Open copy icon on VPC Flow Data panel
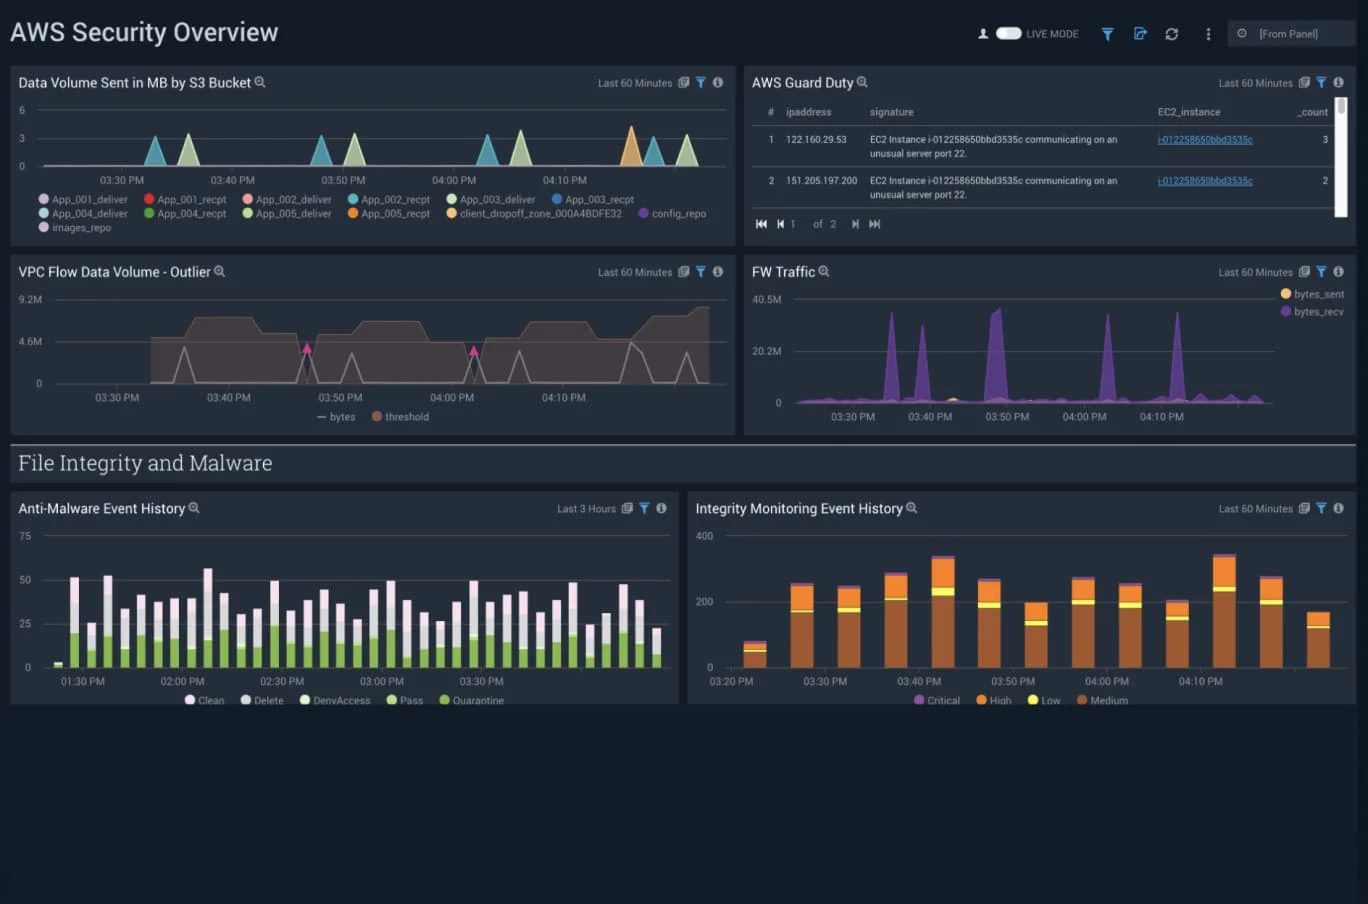Image resolution: width=1368 pixels, height=904 pixels. point(683,272)
